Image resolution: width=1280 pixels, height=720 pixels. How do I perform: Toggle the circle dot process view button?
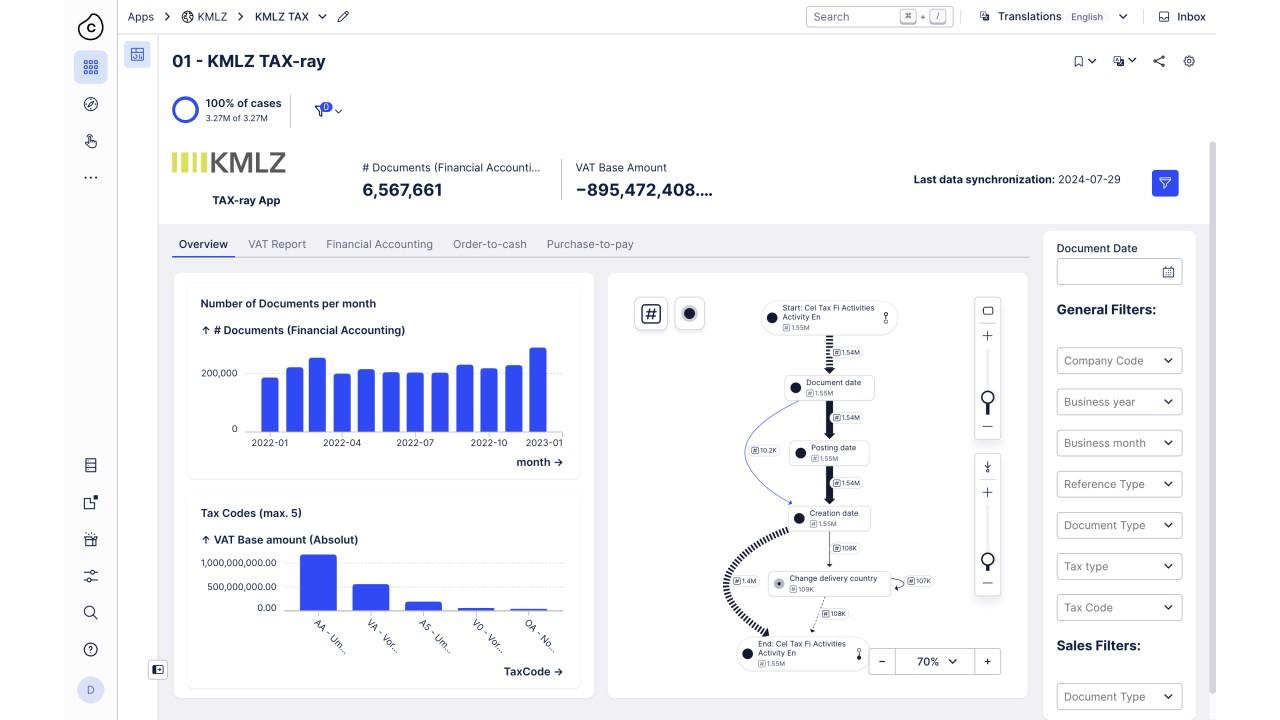coord(689,314)
